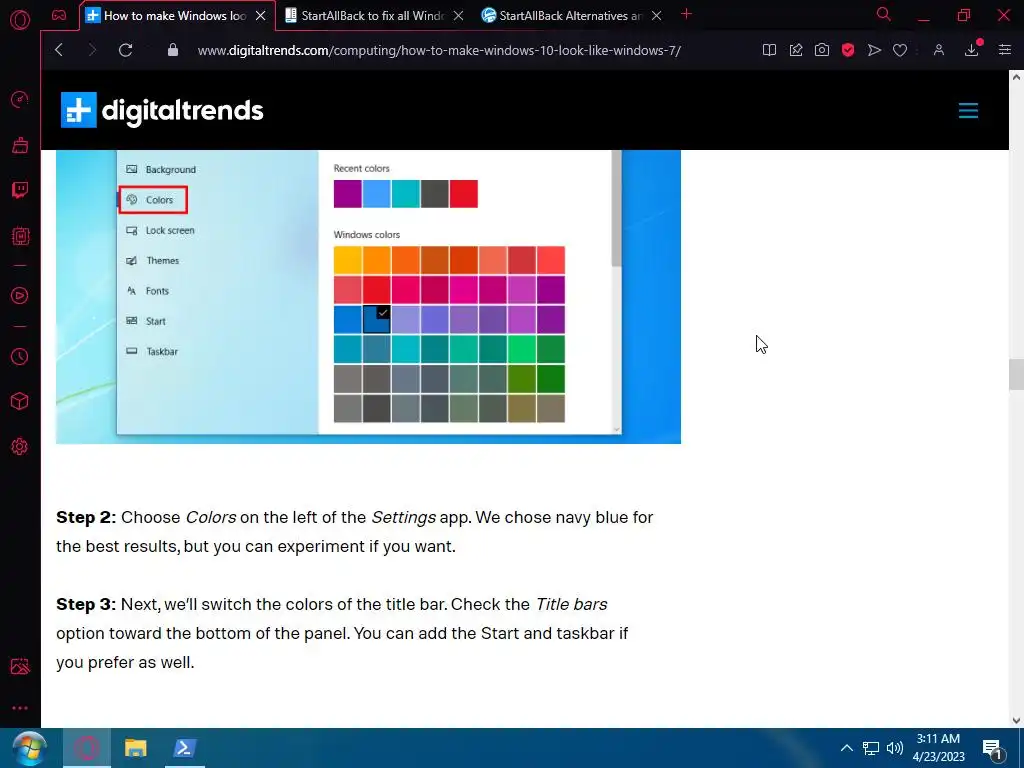Close the 'StartAllBack Alternatives' tab
Screen dimensions: 1024x768
point(656,16)
